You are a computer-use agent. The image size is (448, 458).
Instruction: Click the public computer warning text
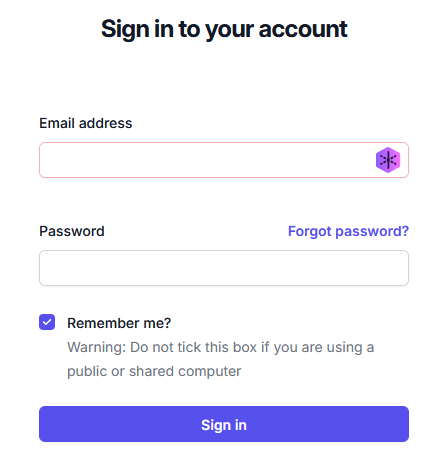[x=221, y=359]
